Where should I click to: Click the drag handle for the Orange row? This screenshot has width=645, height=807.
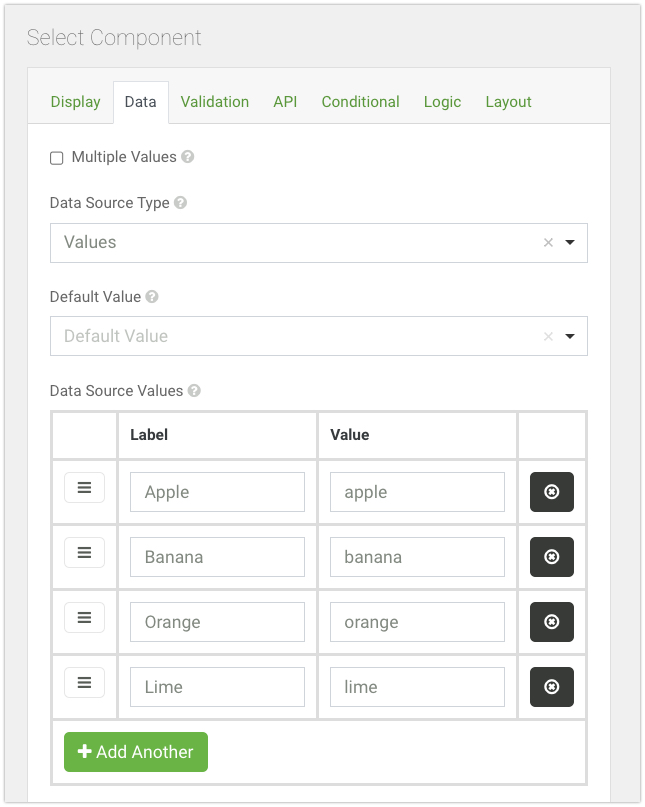[85, 617]
